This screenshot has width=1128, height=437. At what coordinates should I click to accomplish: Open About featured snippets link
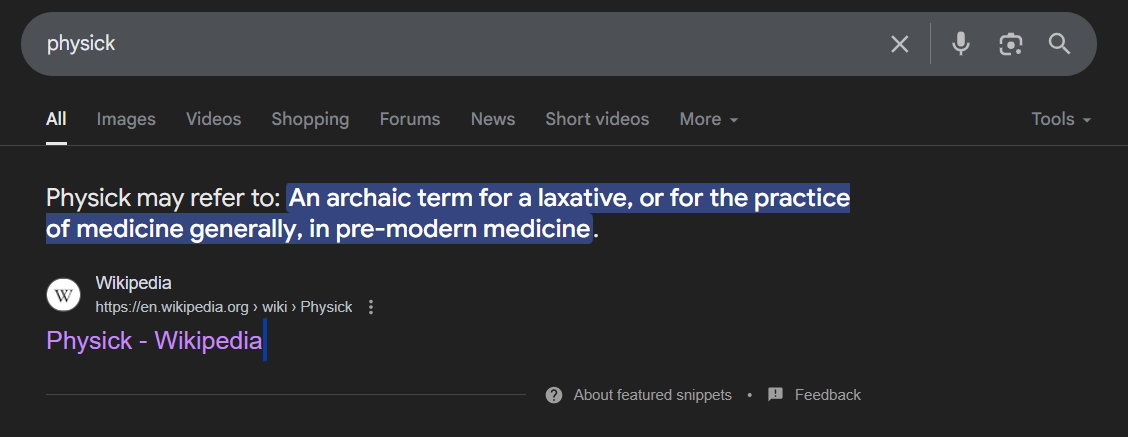pos(652,395)
